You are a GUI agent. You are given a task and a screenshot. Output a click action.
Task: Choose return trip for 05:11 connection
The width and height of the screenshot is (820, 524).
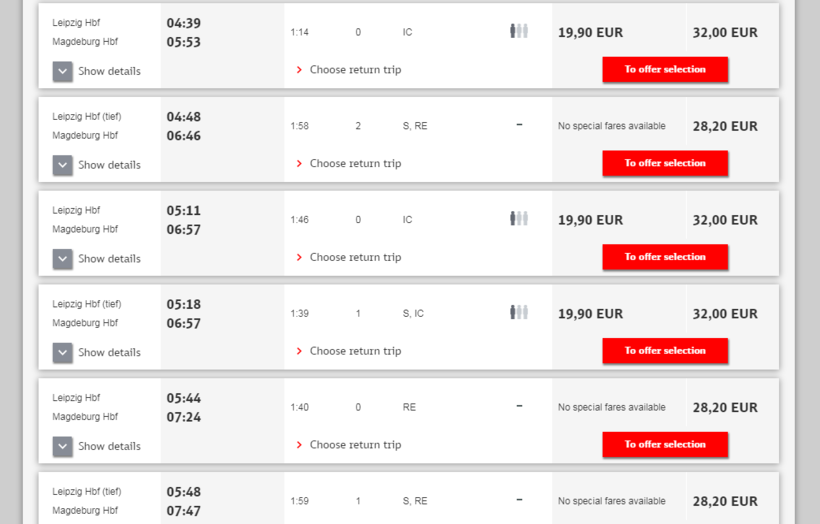355,257
